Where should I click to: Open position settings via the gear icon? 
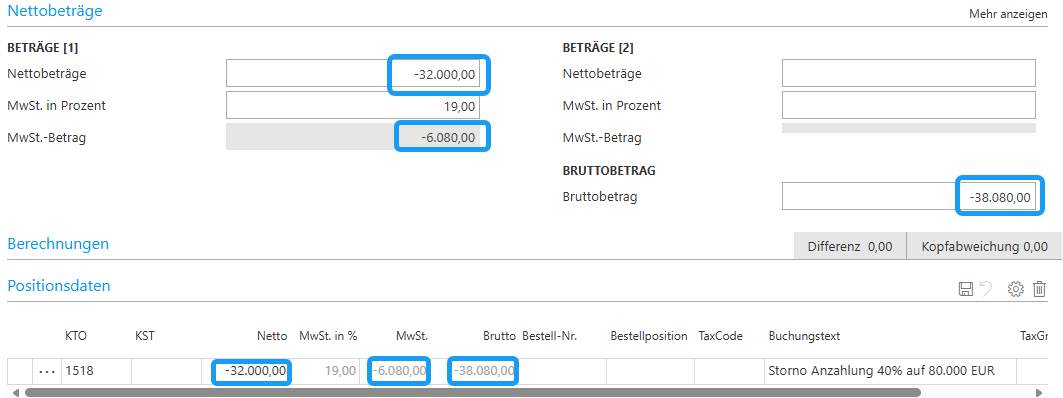point(1016,290)
